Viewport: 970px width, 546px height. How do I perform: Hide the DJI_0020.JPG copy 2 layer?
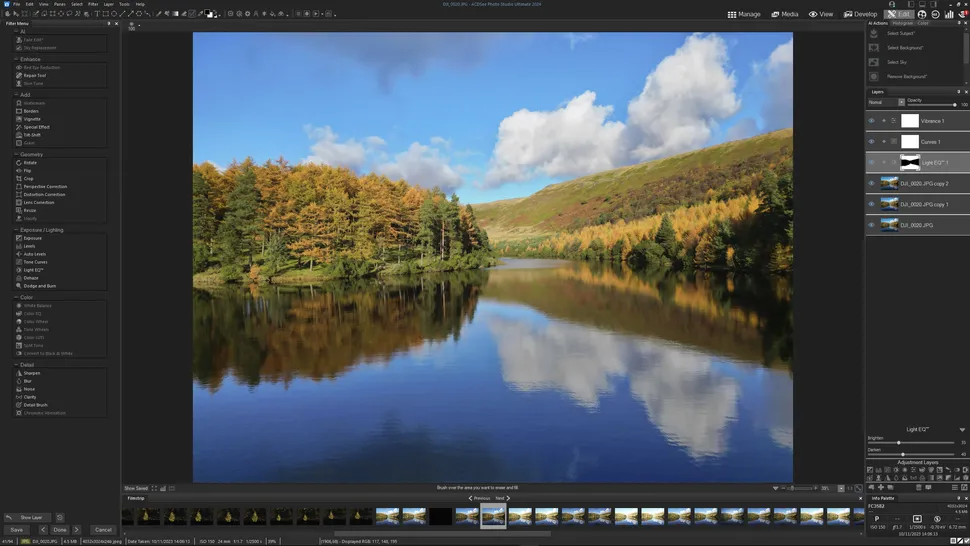(x=871, y=183)
